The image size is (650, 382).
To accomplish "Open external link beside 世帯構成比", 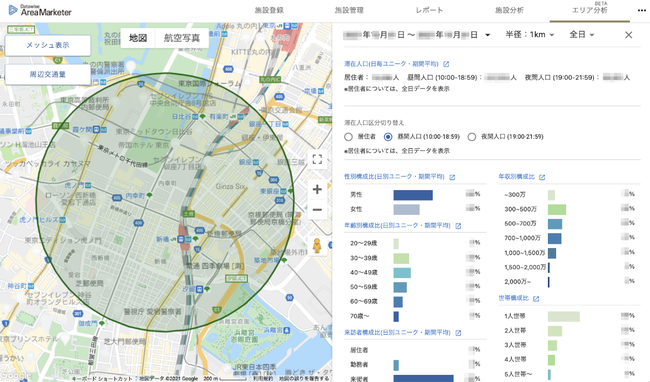I will [x=536, y=298].
